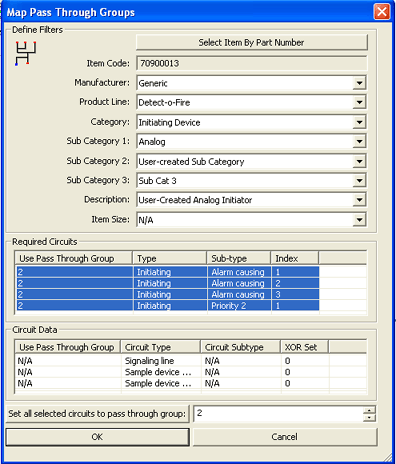
Task: Confirm with the OK button
Action: click(97, 437)
